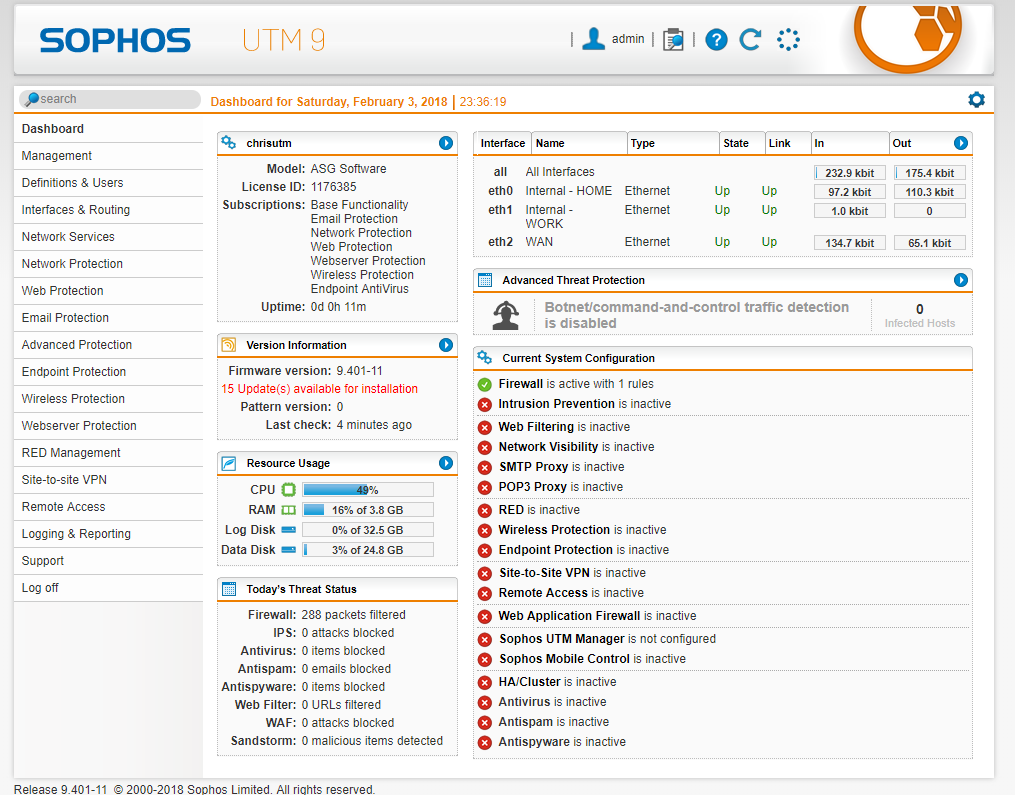Click the RAM module icon

pos(289,509)
